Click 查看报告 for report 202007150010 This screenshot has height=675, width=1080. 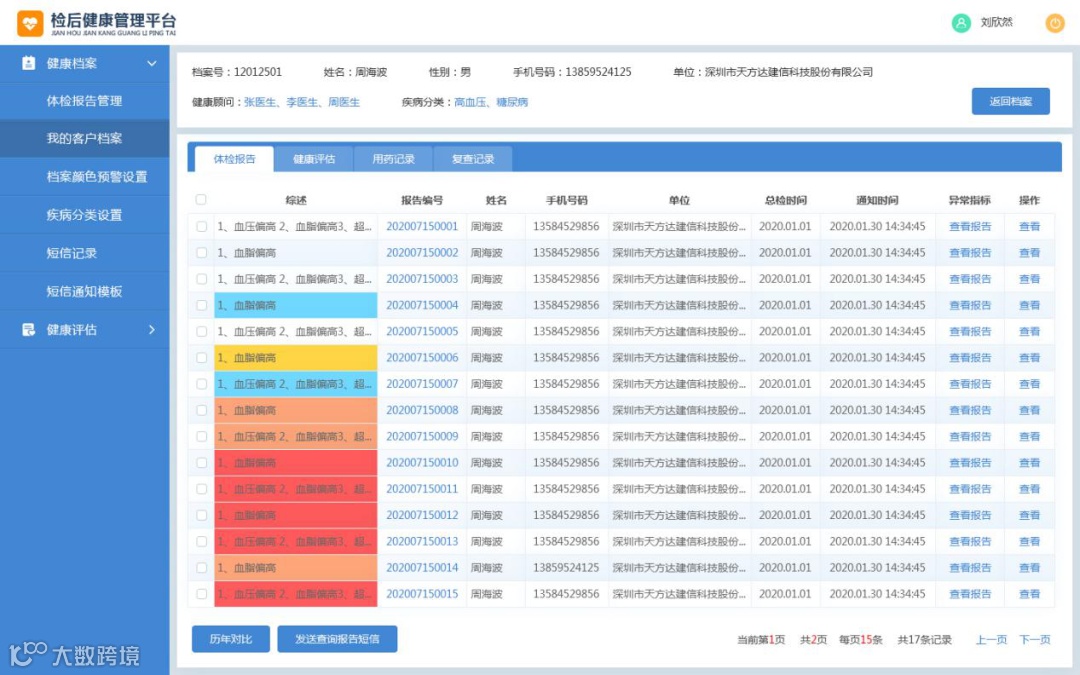coord(970,463)
